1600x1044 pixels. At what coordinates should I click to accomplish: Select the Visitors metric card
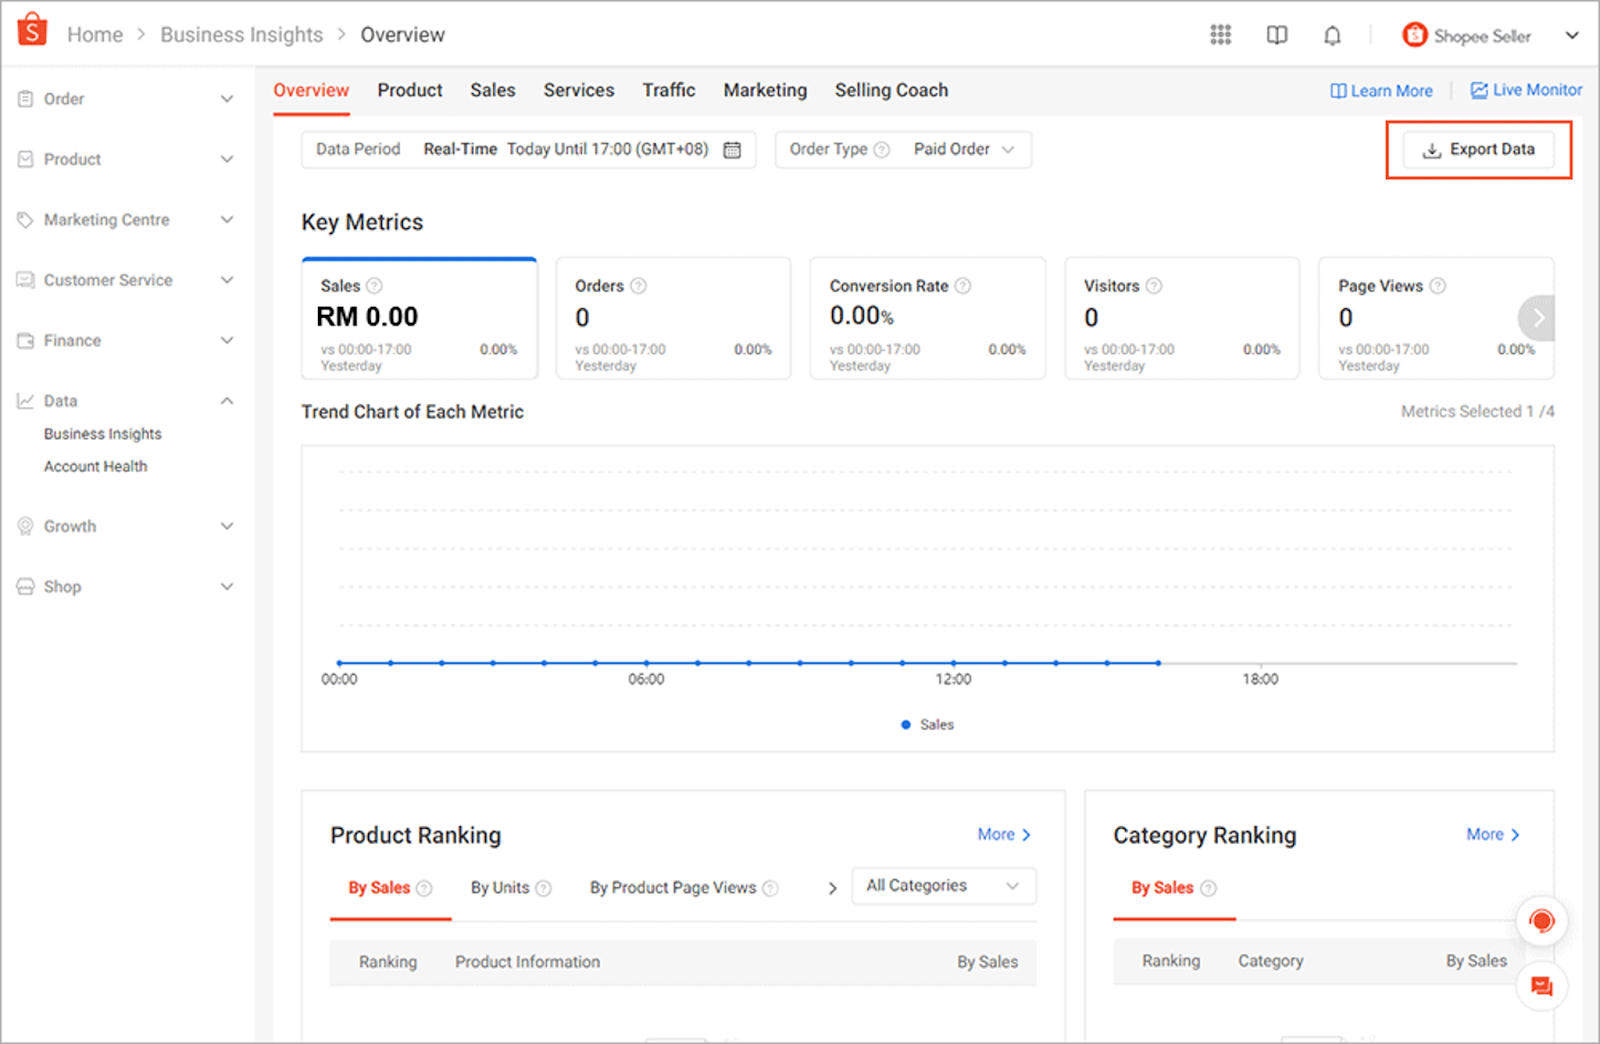click(x=1182, y=318)
